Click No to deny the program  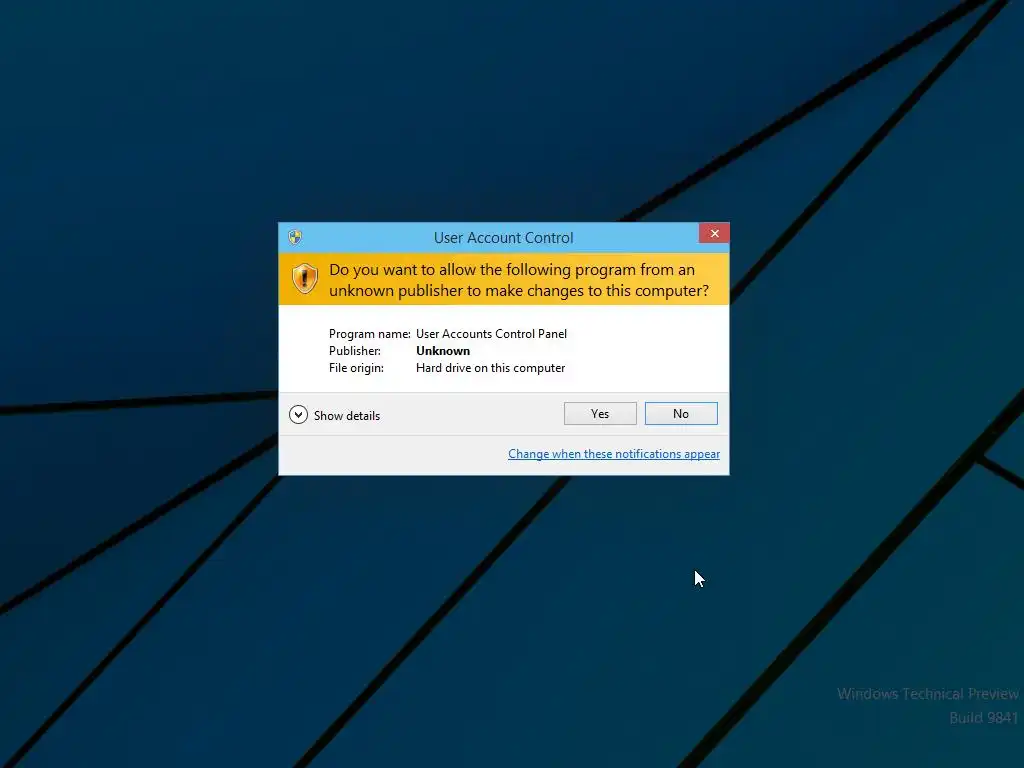(x=680, y=413)
